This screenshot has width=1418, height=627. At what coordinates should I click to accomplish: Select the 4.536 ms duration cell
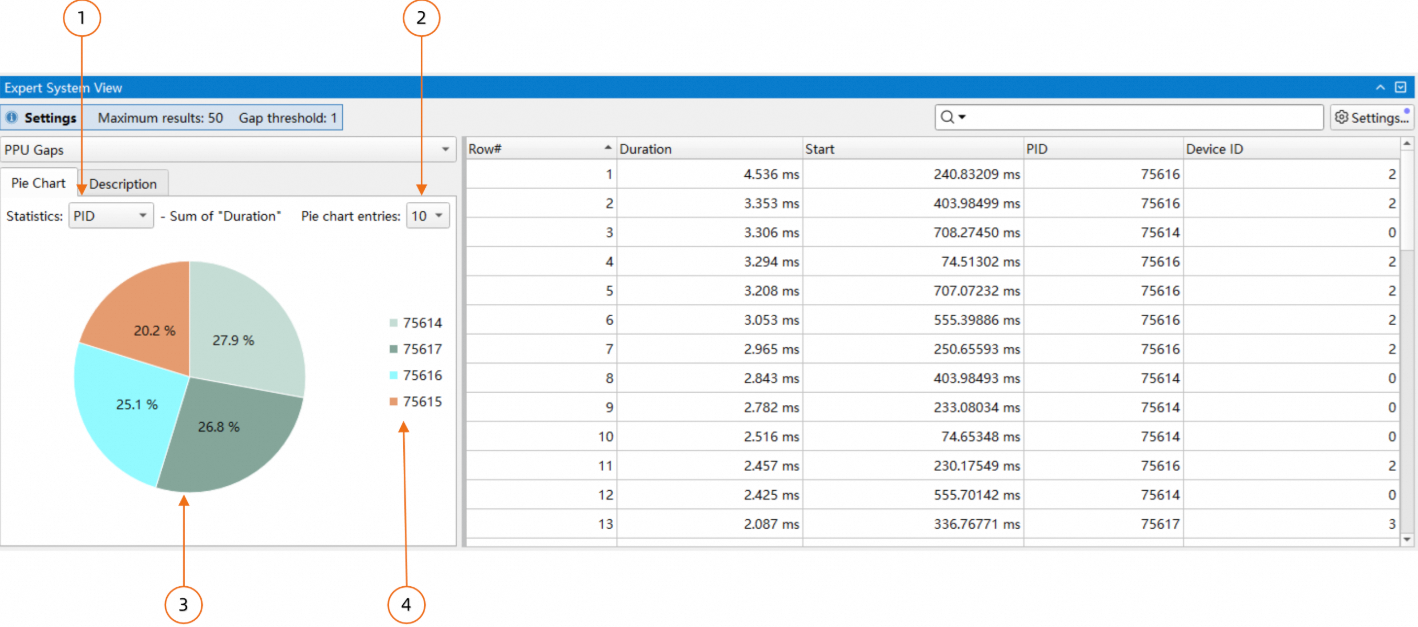[709, 174]
